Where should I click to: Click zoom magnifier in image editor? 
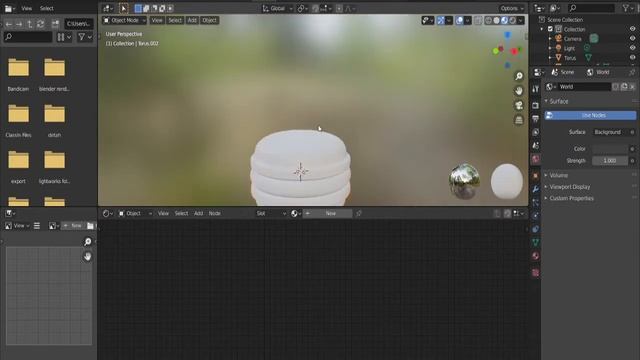[x=87, y=242]
